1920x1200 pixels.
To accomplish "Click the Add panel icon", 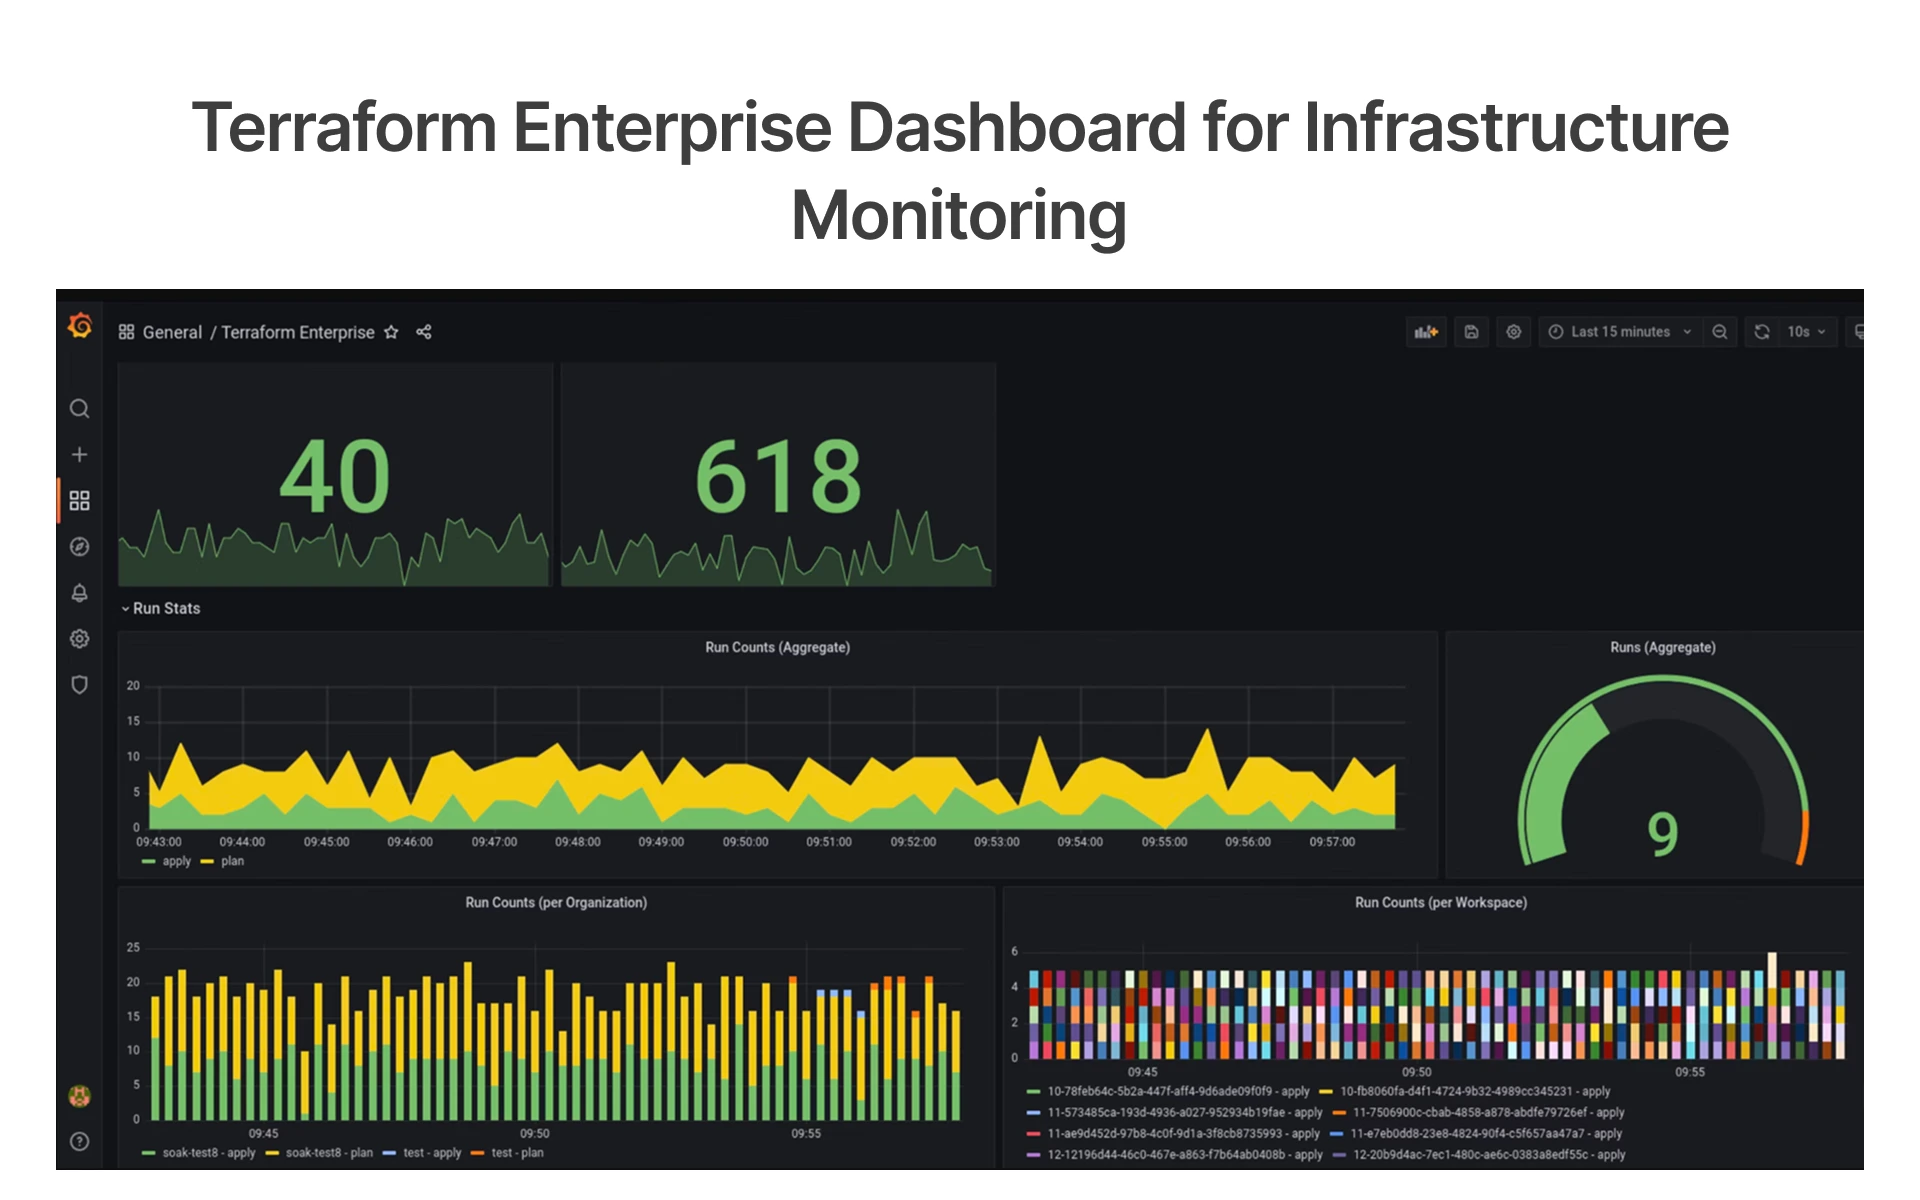I will [1426, 332].
